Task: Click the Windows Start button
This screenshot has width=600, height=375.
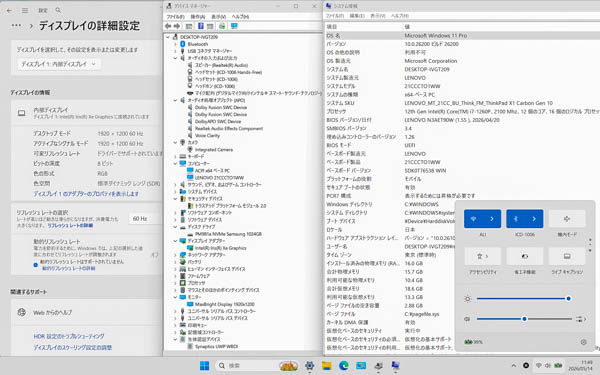Action: pyautogui.click(x=205, y=366)
